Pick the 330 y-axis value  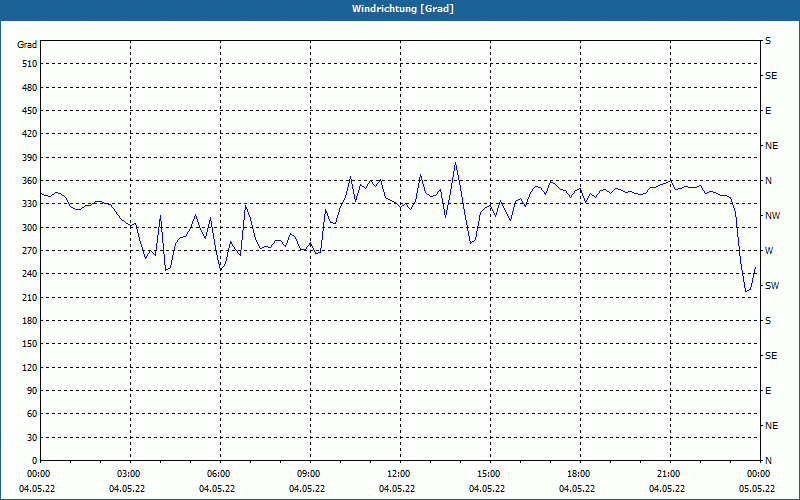30,204
